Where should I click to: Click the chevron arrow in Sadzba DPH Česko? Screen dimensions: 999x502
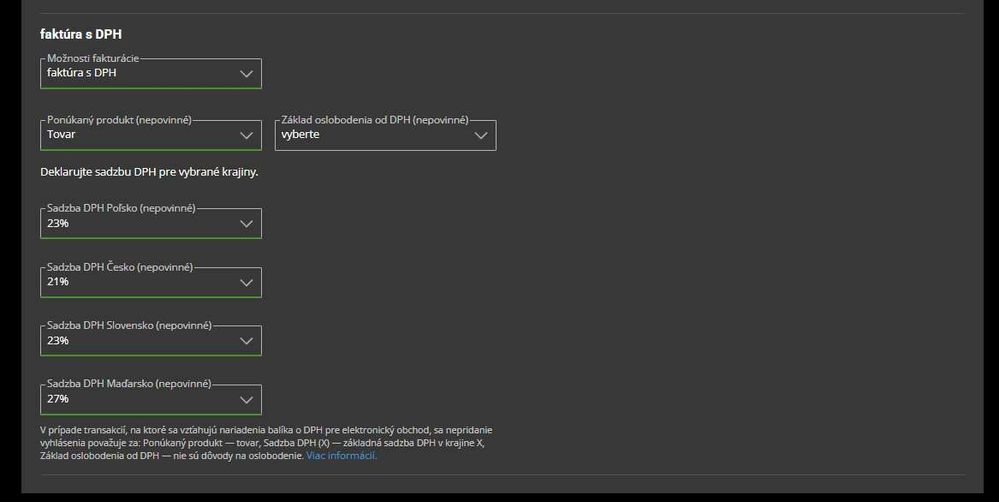[x=247, y=282]
